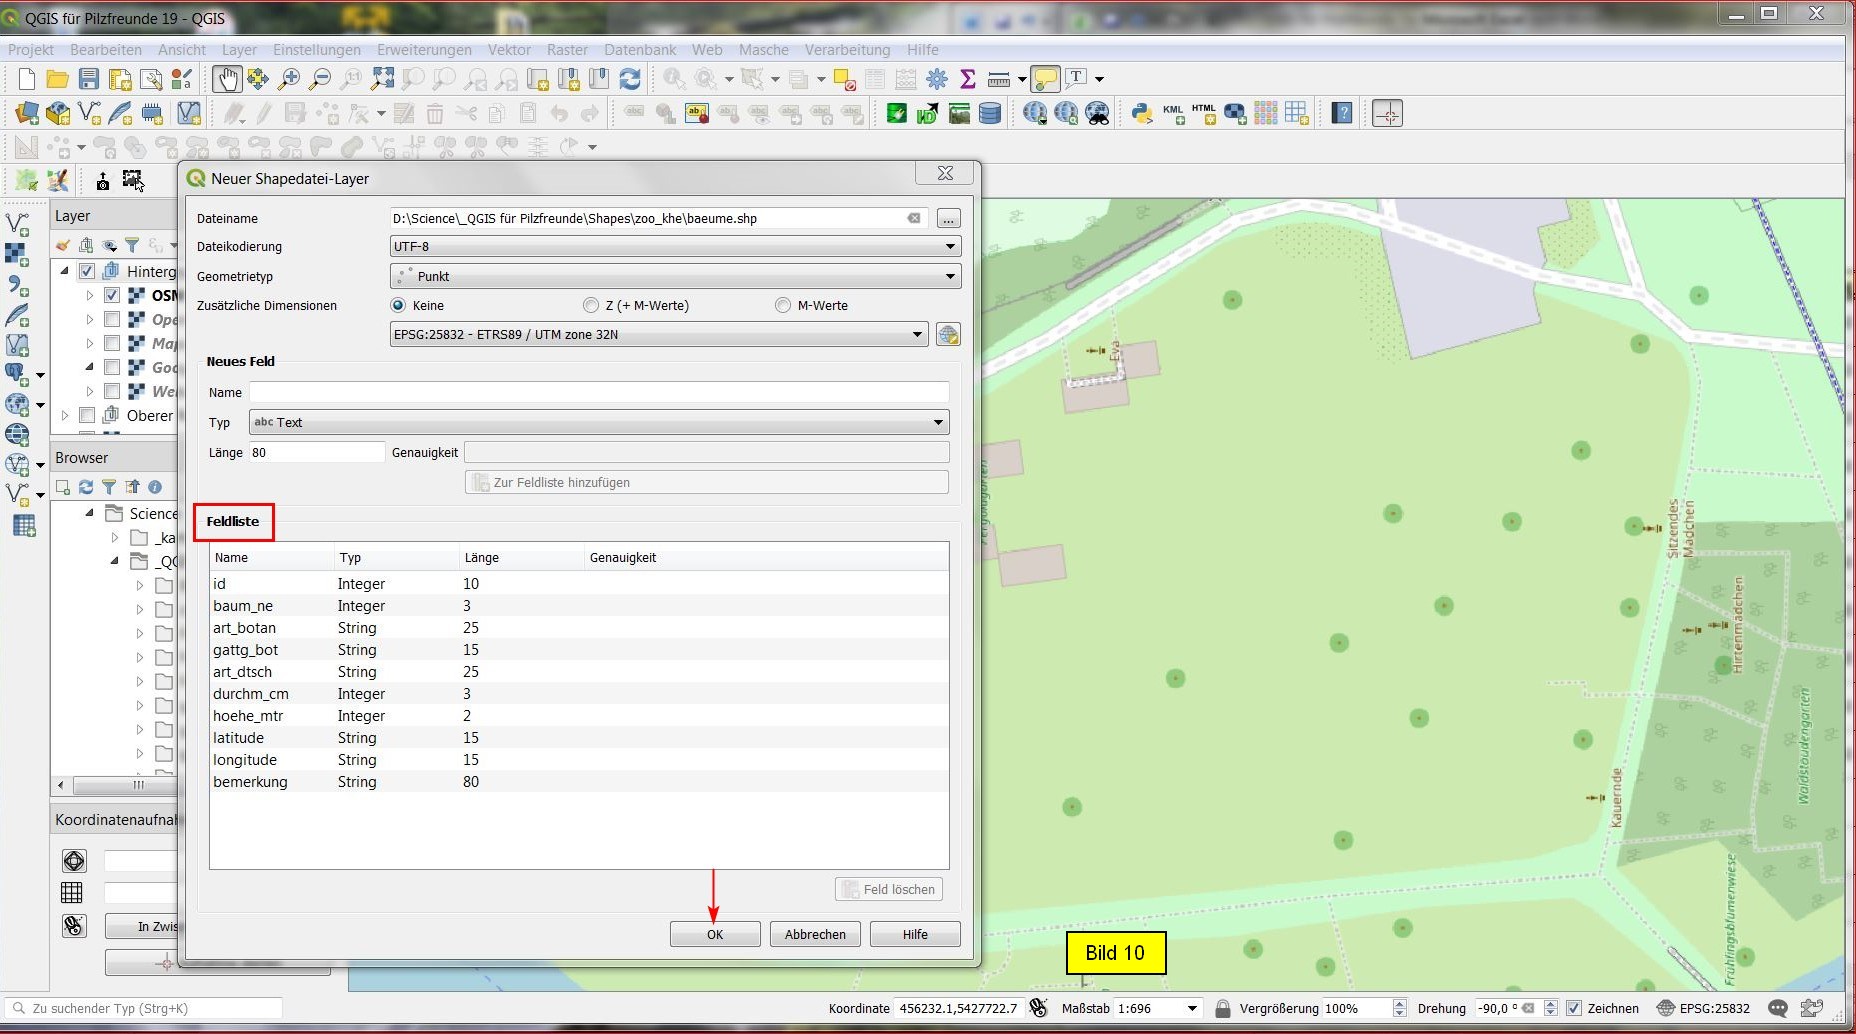Open the Verarbeitung menu

847,50
